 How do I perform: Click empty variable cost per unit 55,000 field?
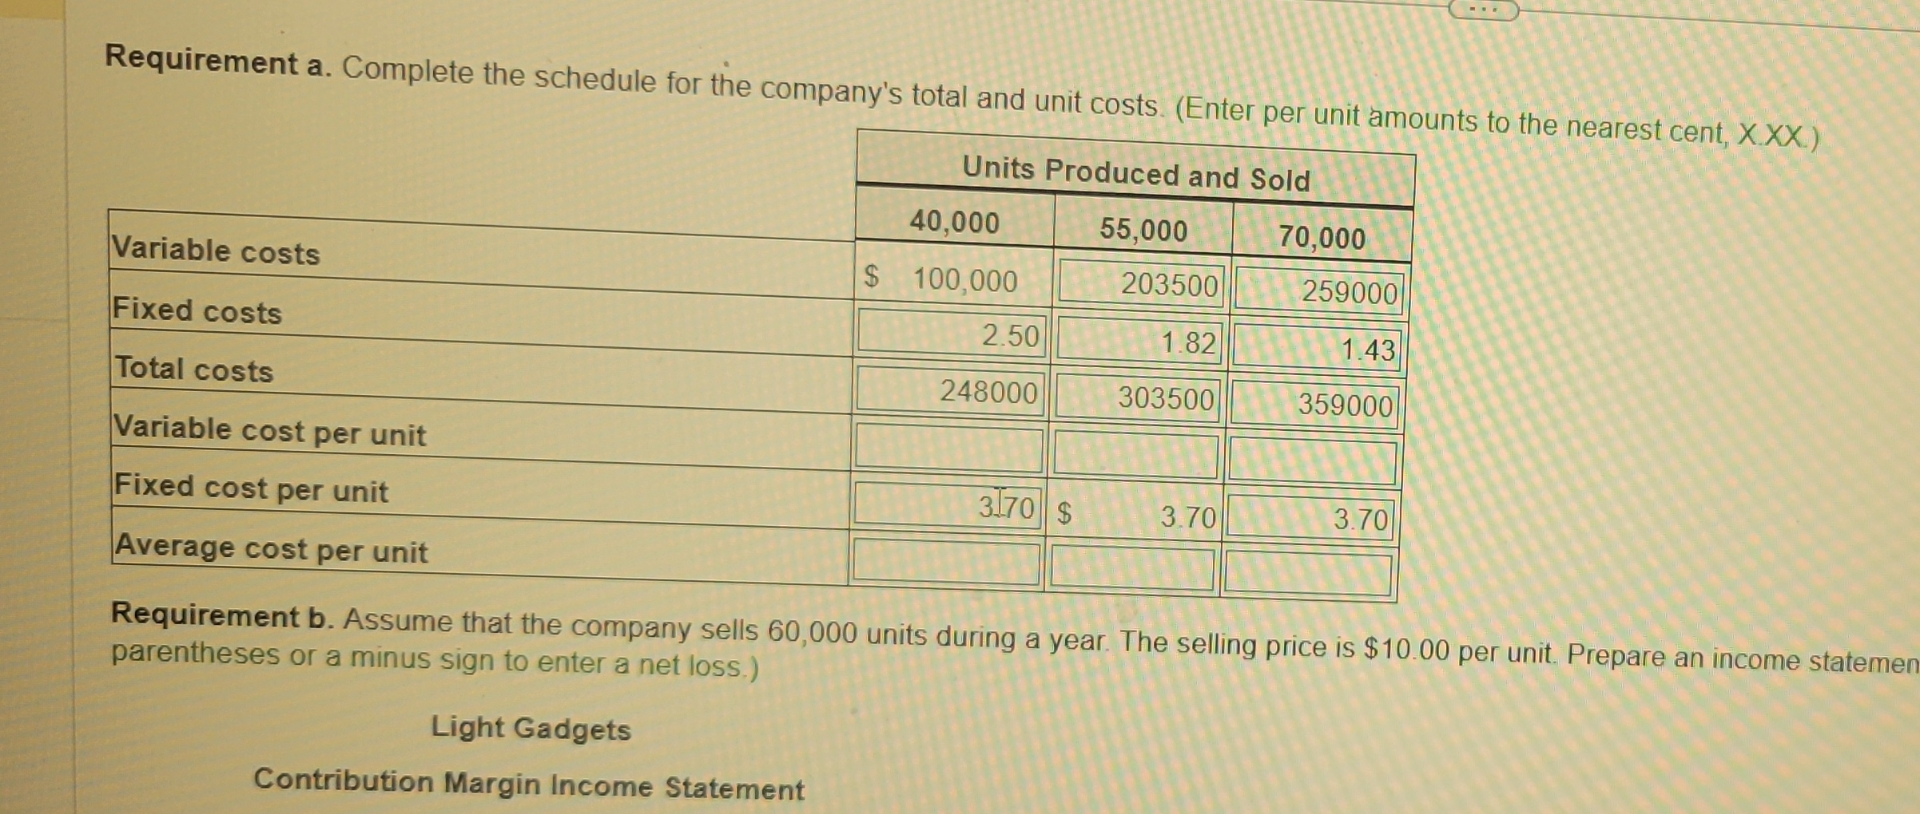click(1135, 453)
